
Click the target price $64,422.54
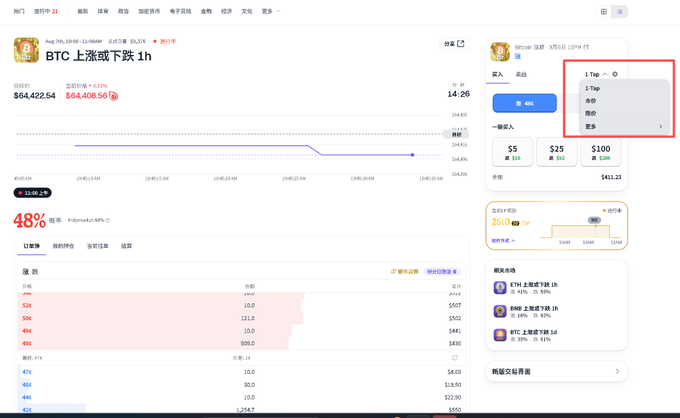35,95
